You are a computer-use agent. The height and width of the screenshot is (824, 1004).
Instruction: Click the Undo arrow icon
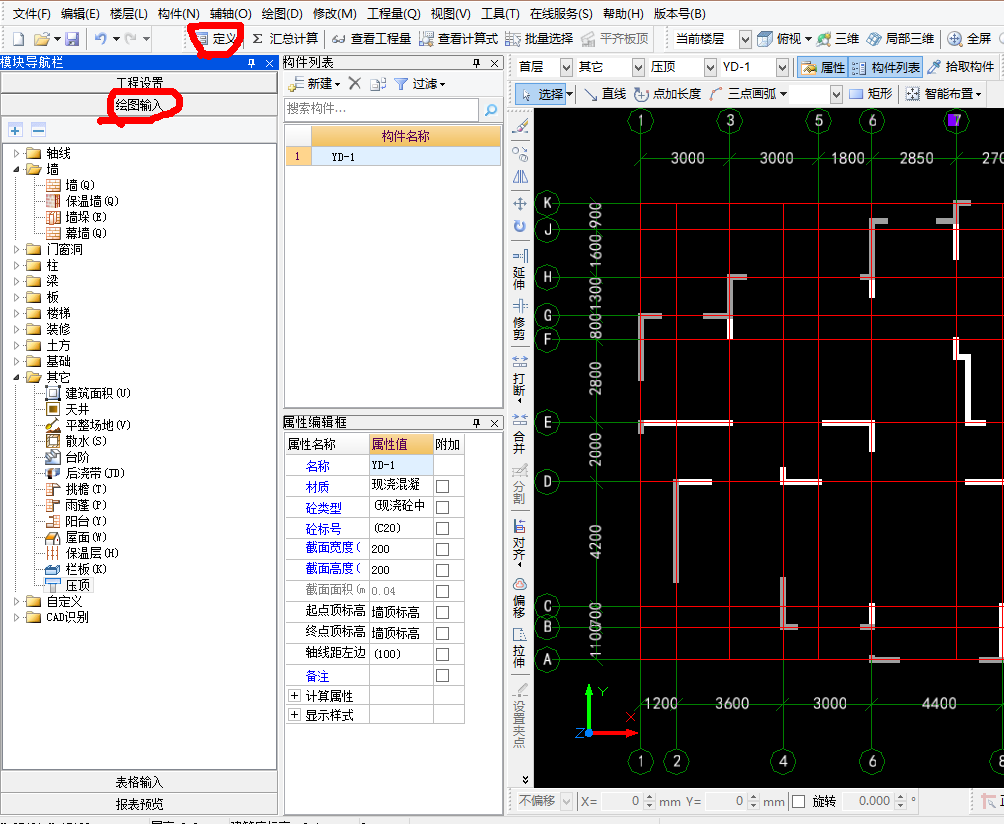[x=101, y=39]
